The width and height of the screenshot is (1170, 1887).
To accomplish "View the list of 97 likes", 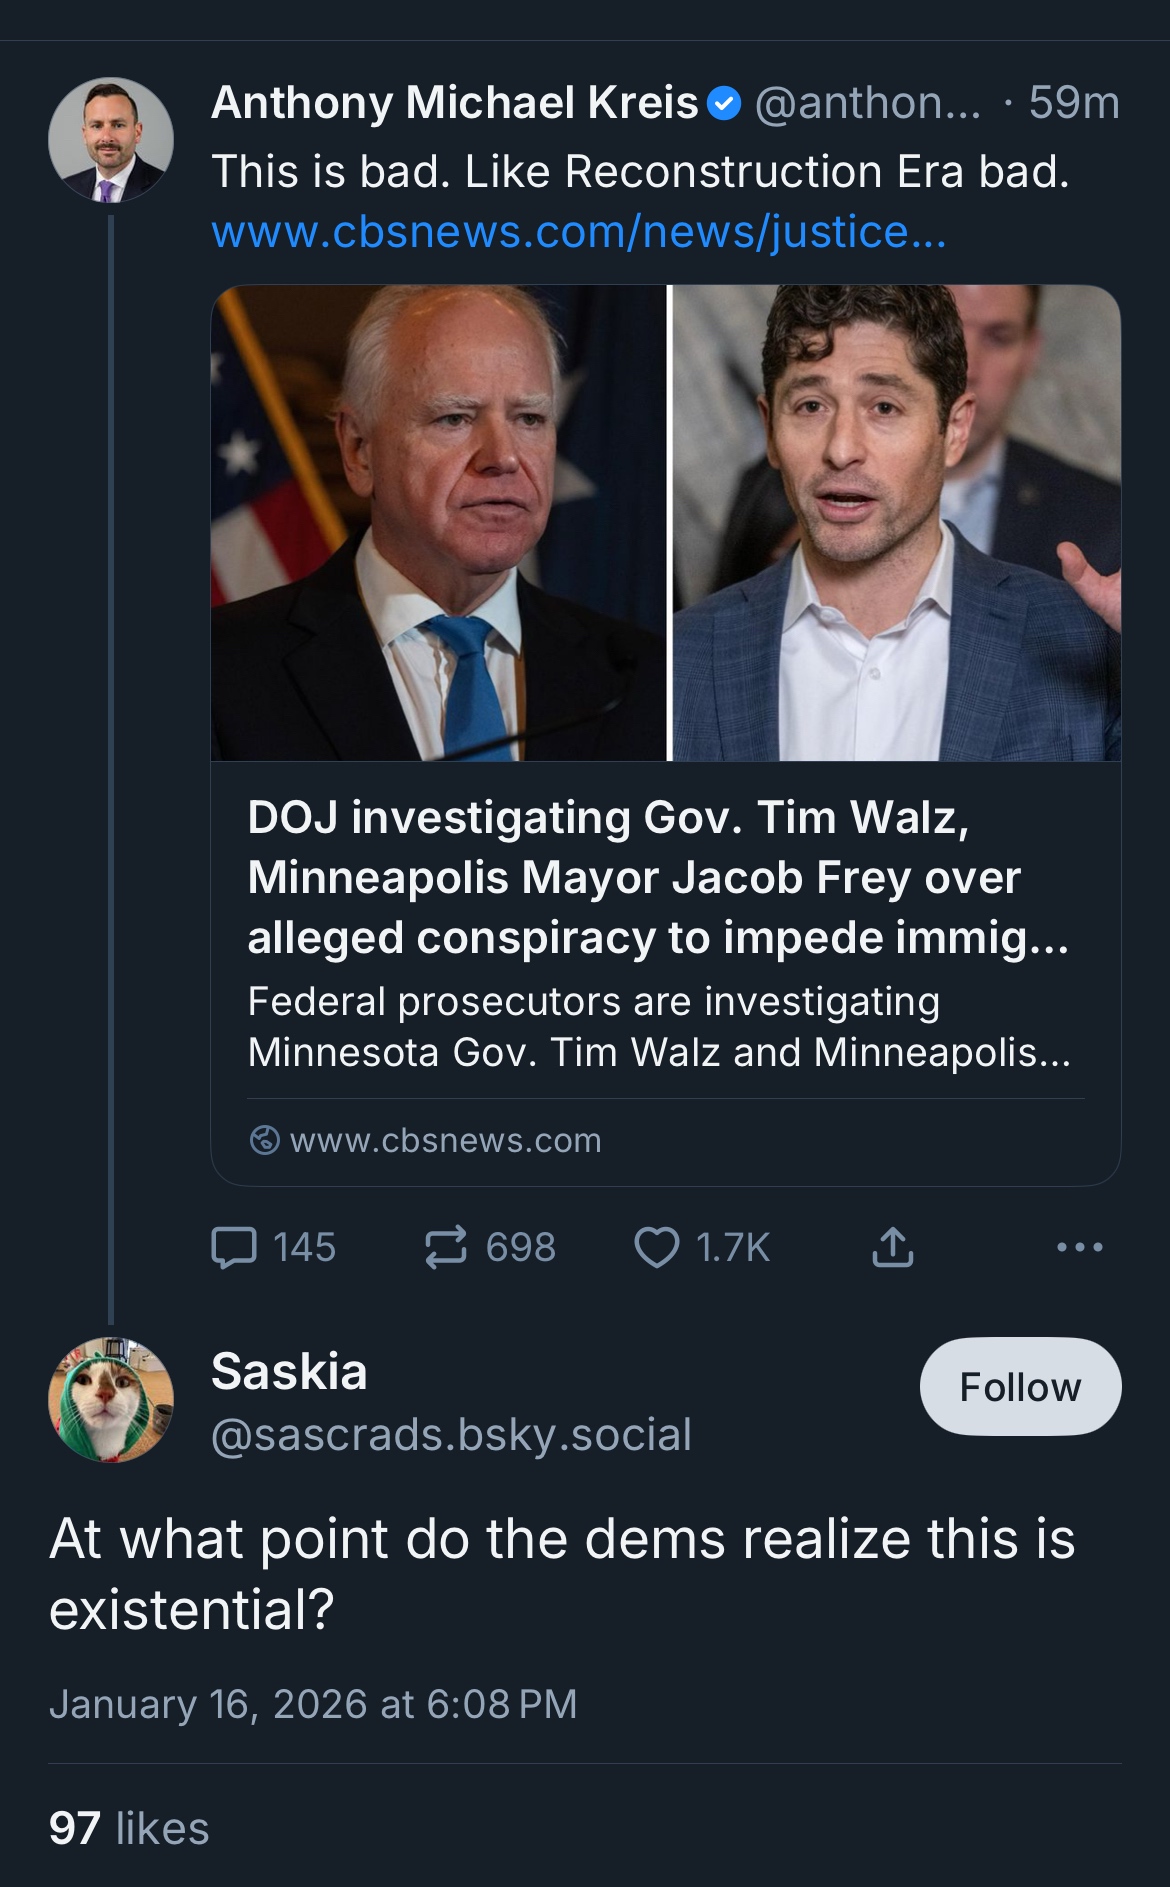I will tap(129, 1828).
